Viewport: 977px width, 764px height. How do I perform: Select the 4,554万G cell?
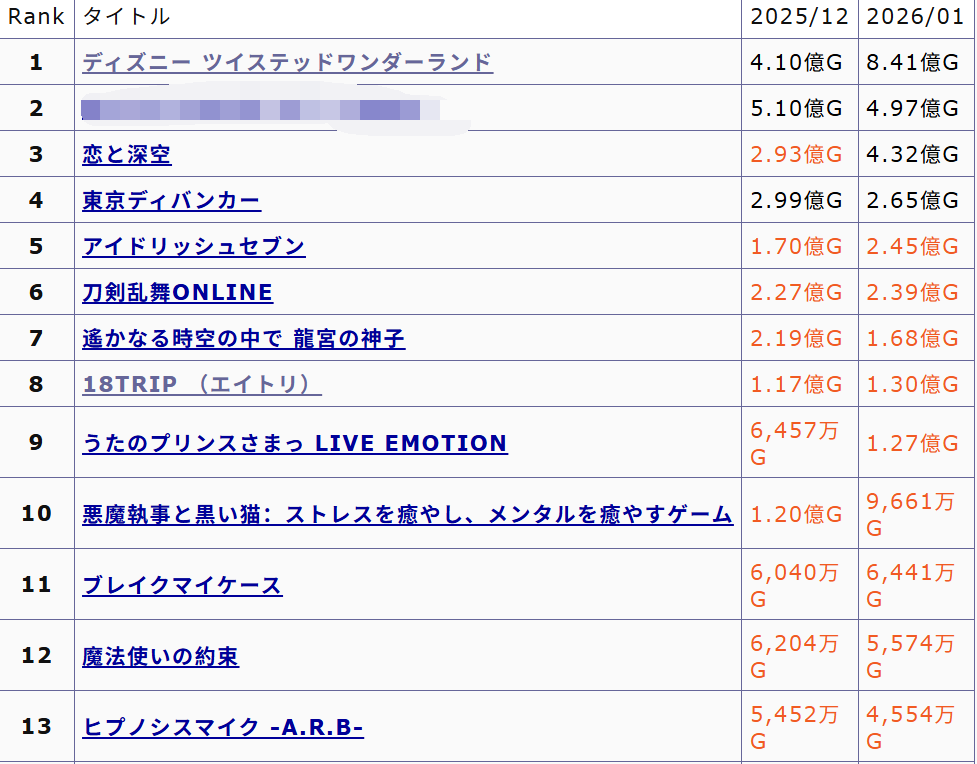pos(916,727)
